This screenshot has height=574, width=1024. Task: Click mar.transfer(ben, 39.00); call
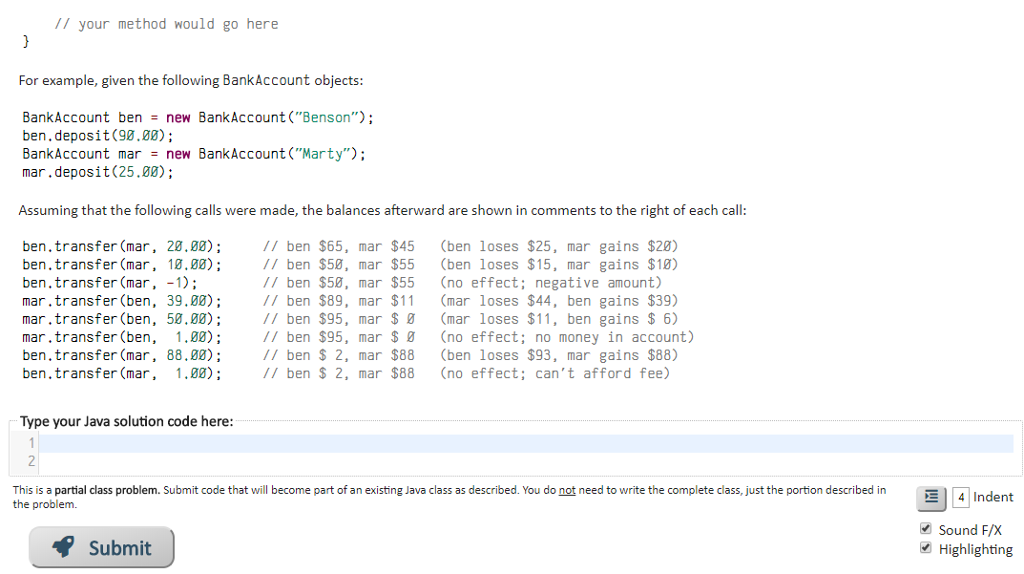(122, 301)
